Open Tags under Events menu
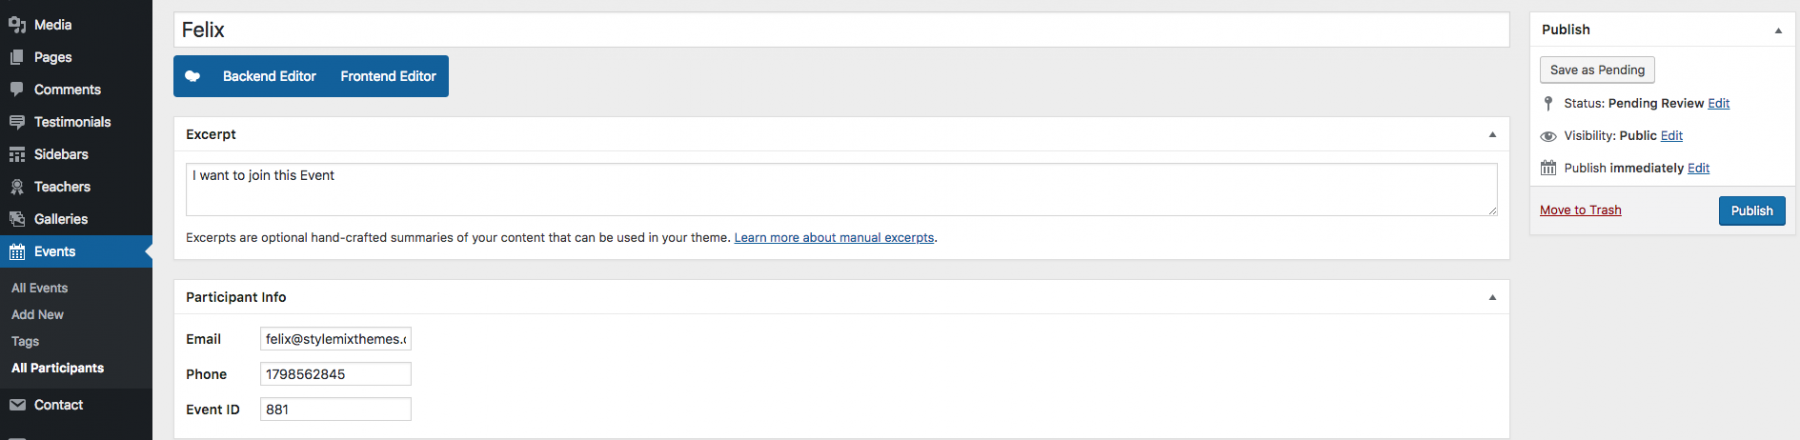Screen dimensions: 1800x440 coord(25,341)
